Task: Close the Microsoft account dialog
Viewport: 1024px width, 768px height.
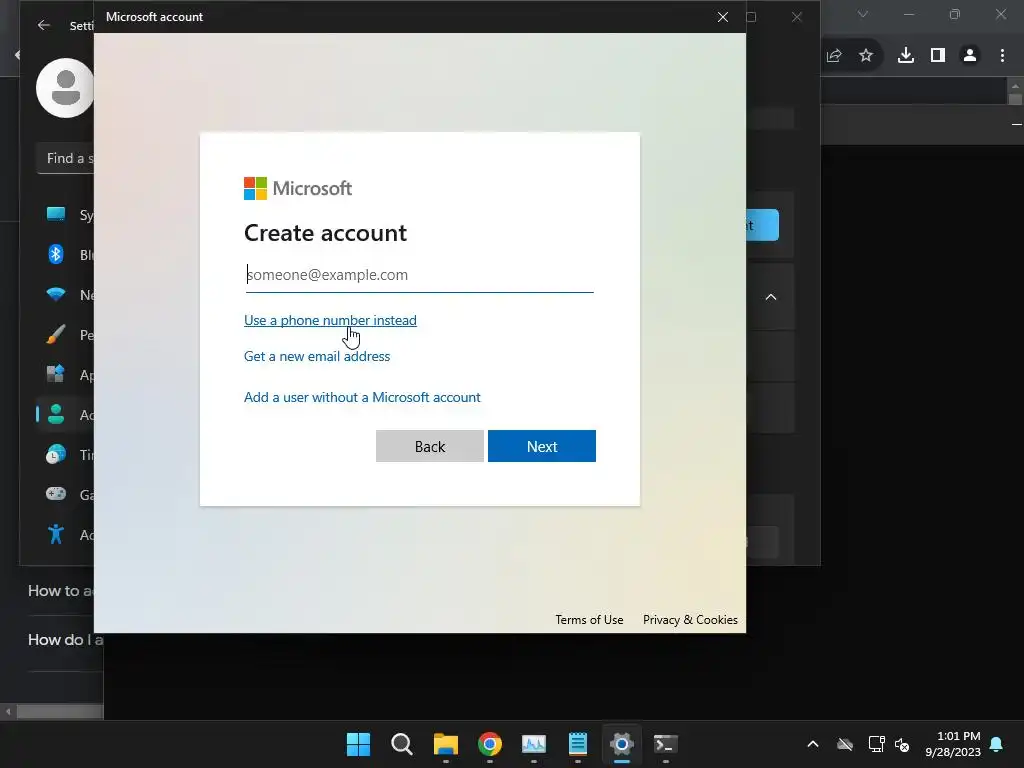Action: coord(722,17)
